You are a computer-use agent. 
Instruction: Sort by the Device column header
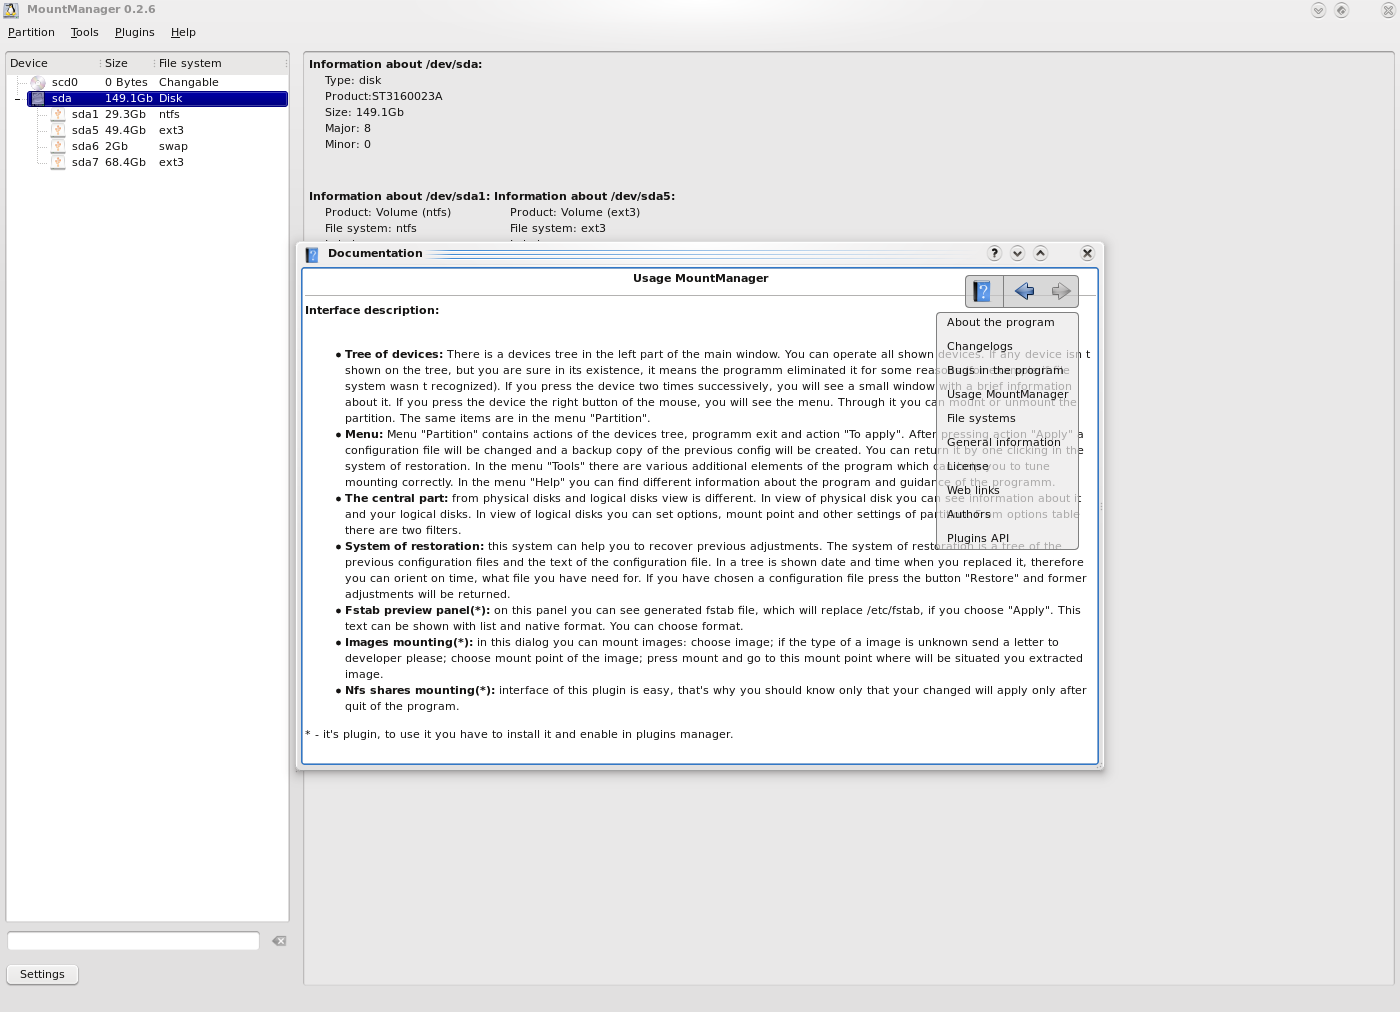[53, 63]
